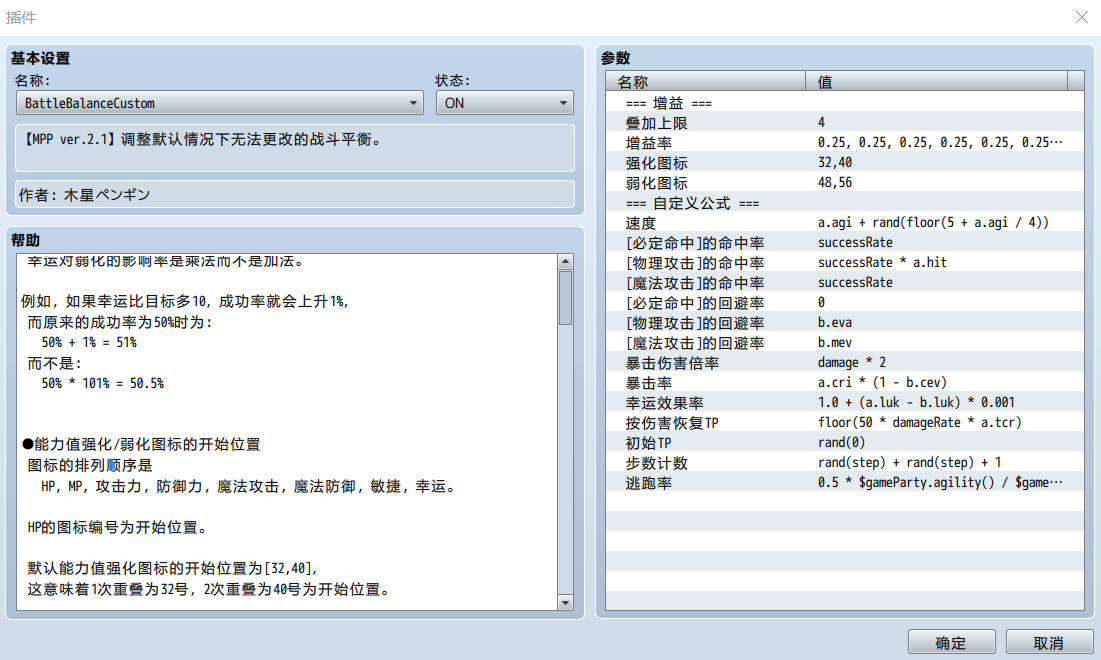Select the [魔法攻击]的命中率 parameter
The height and width of the screenshot is (660, 1101).
click(x=845, y=282)
